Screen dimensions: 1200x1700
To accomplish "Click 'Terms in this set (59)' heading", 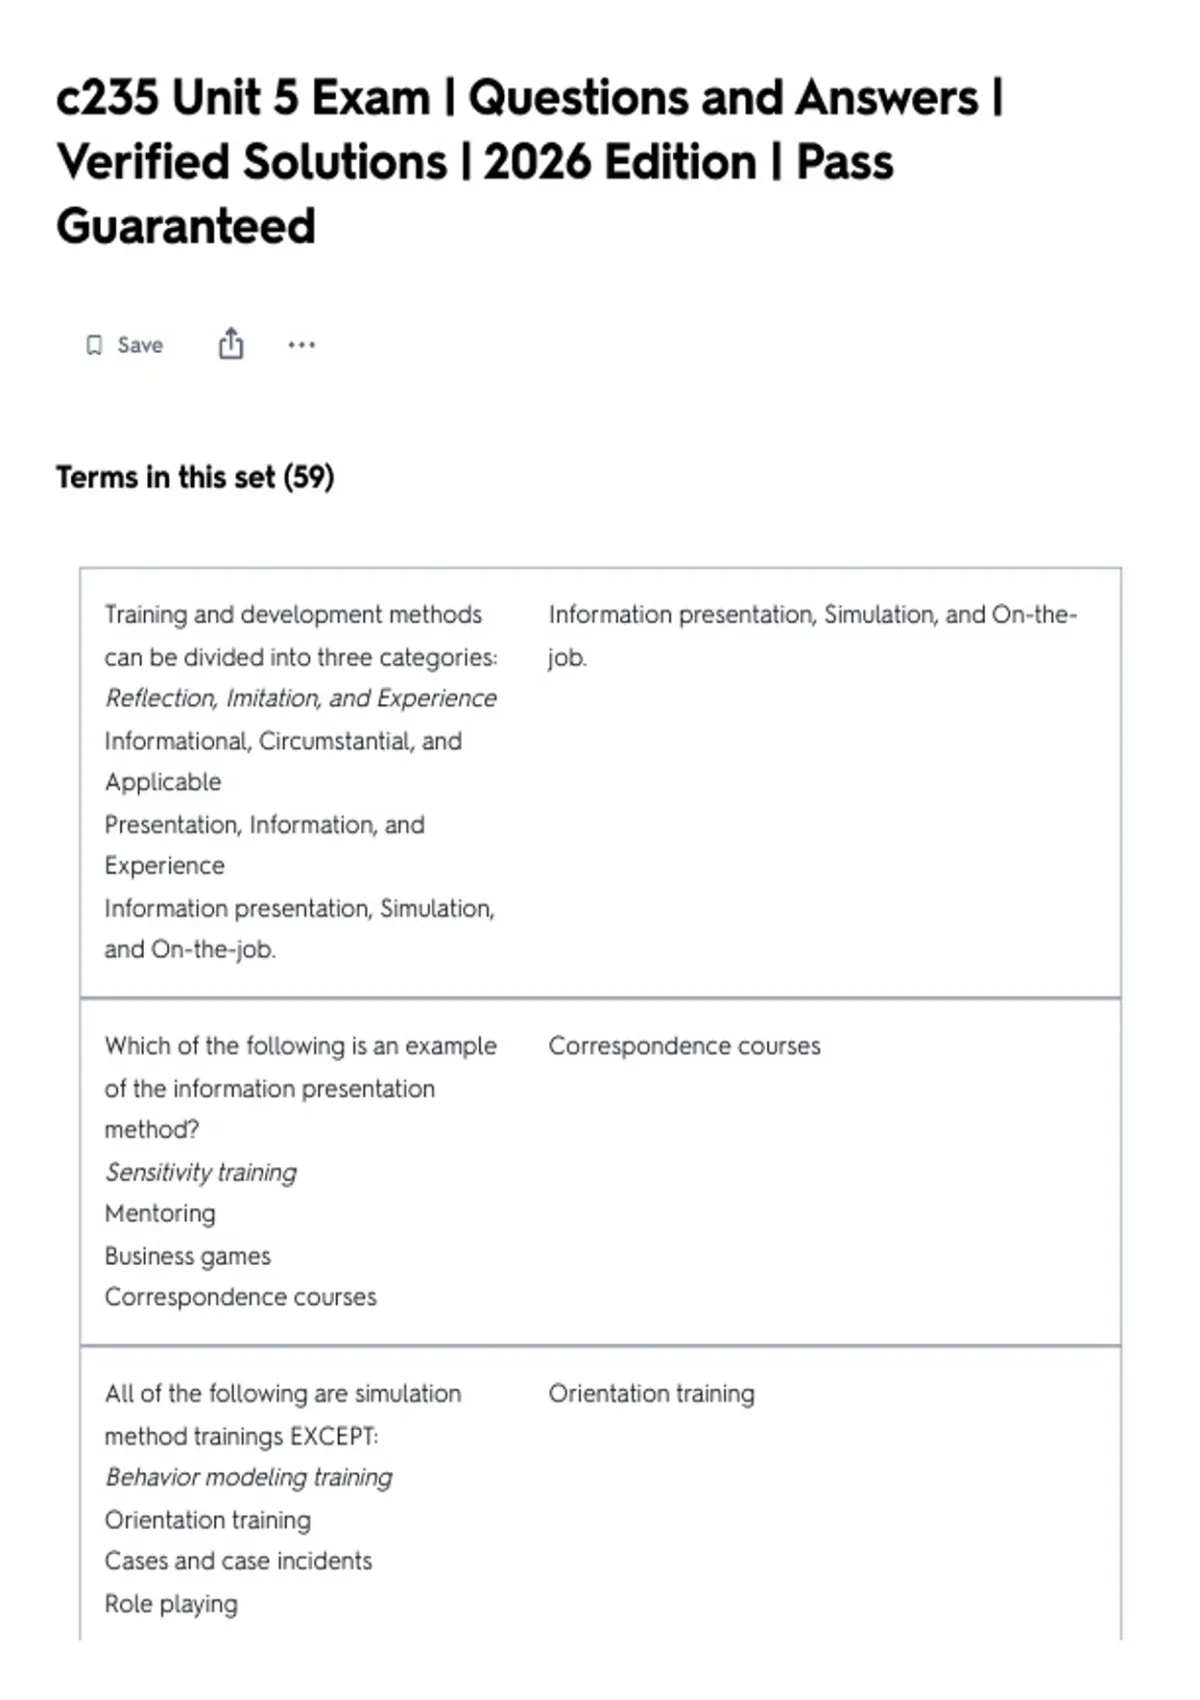I will pos(195,477).
